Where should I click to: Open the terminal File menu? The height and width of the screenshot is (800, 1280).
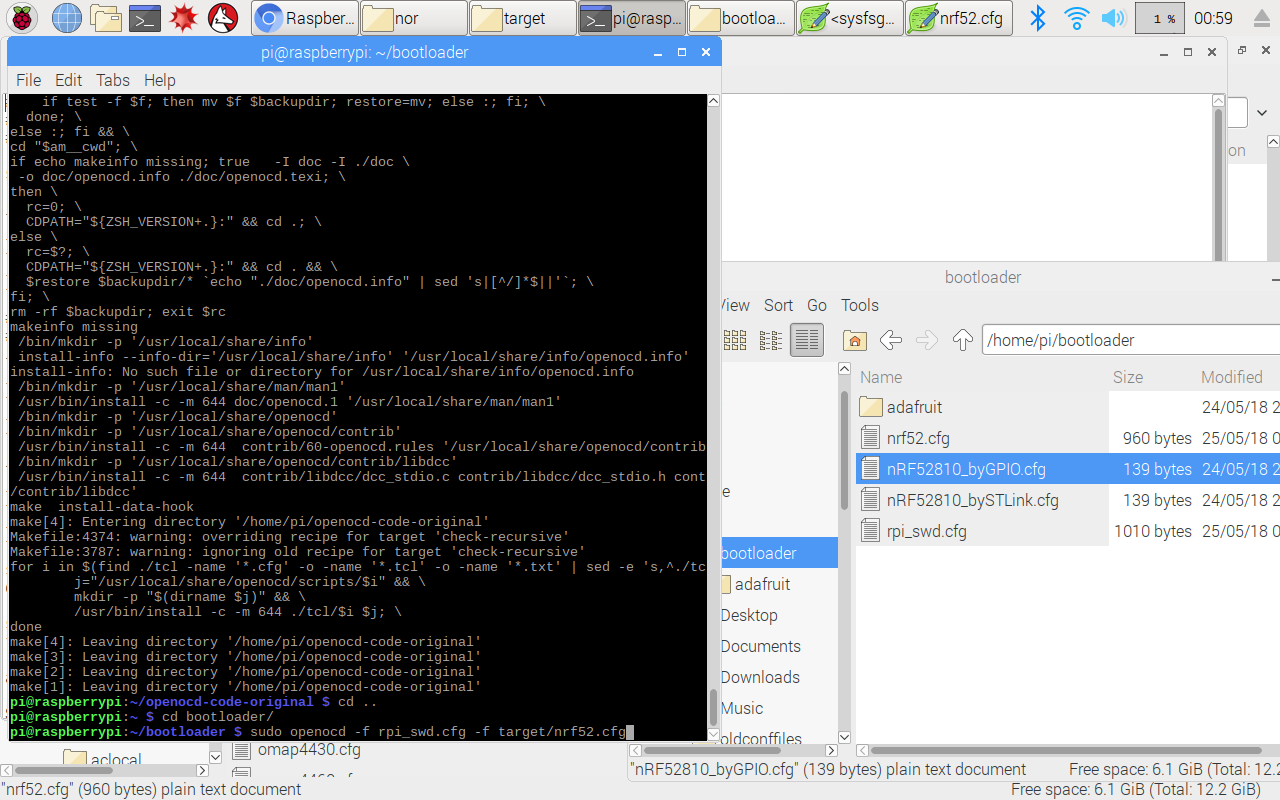[29, 80]
